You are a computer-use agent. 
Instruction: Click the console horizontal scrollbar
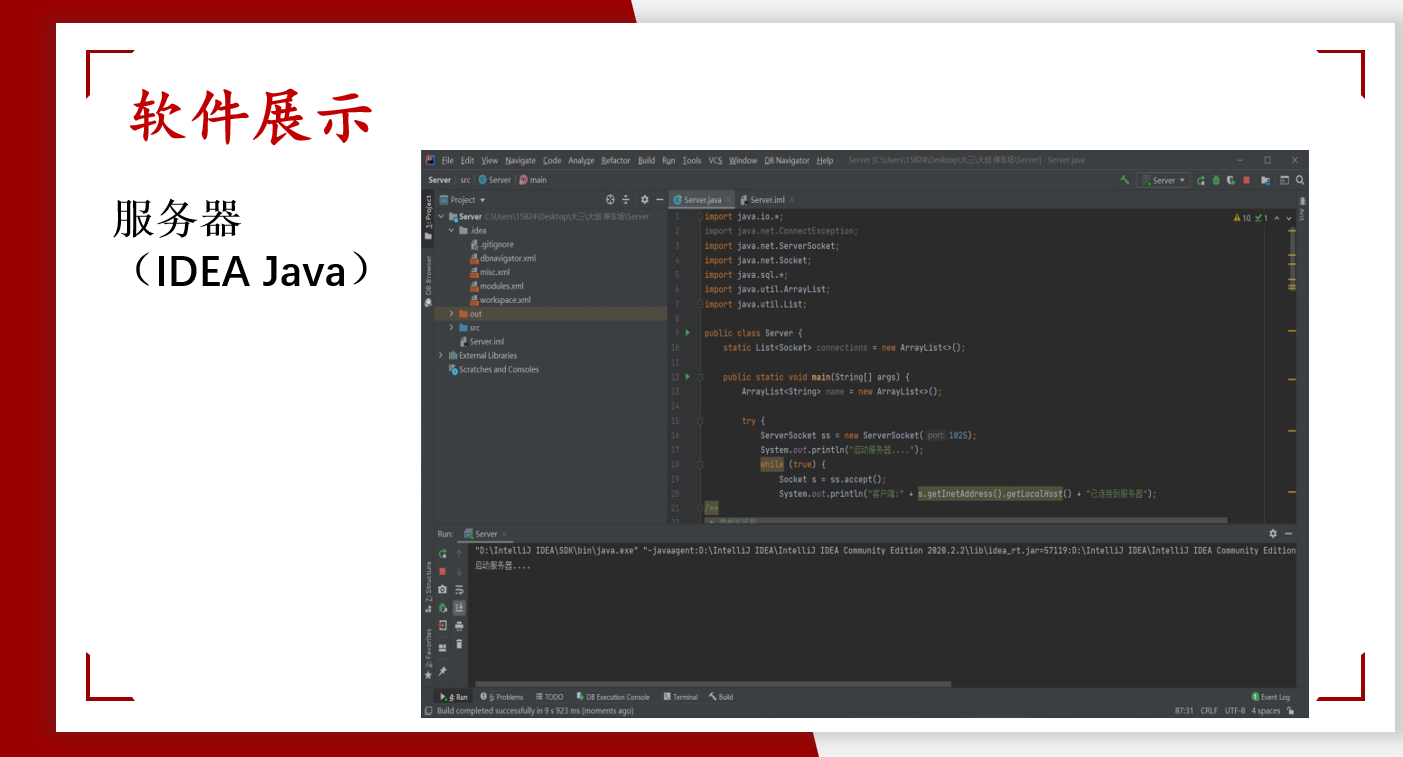pyautogui.click(x=713, y=685)
